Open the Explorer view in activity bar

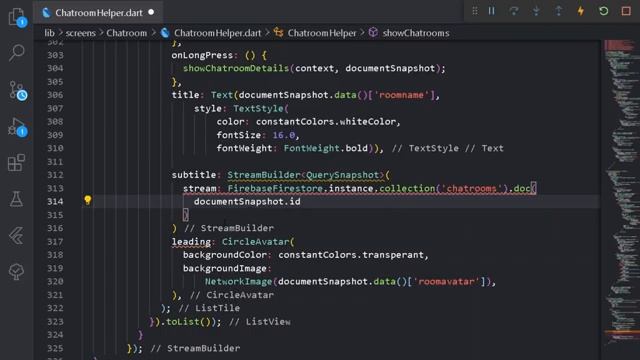(17, 17)
